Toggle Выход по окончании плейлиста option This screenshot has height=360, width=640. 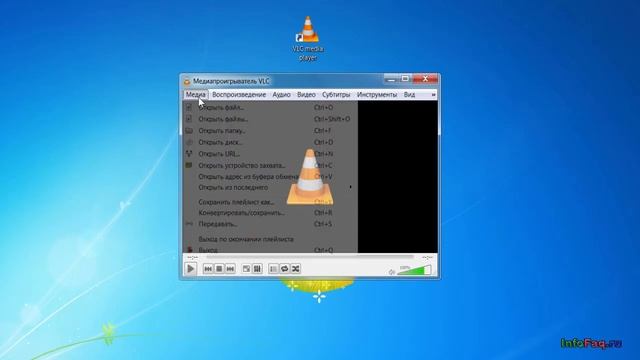click(270, 239)
